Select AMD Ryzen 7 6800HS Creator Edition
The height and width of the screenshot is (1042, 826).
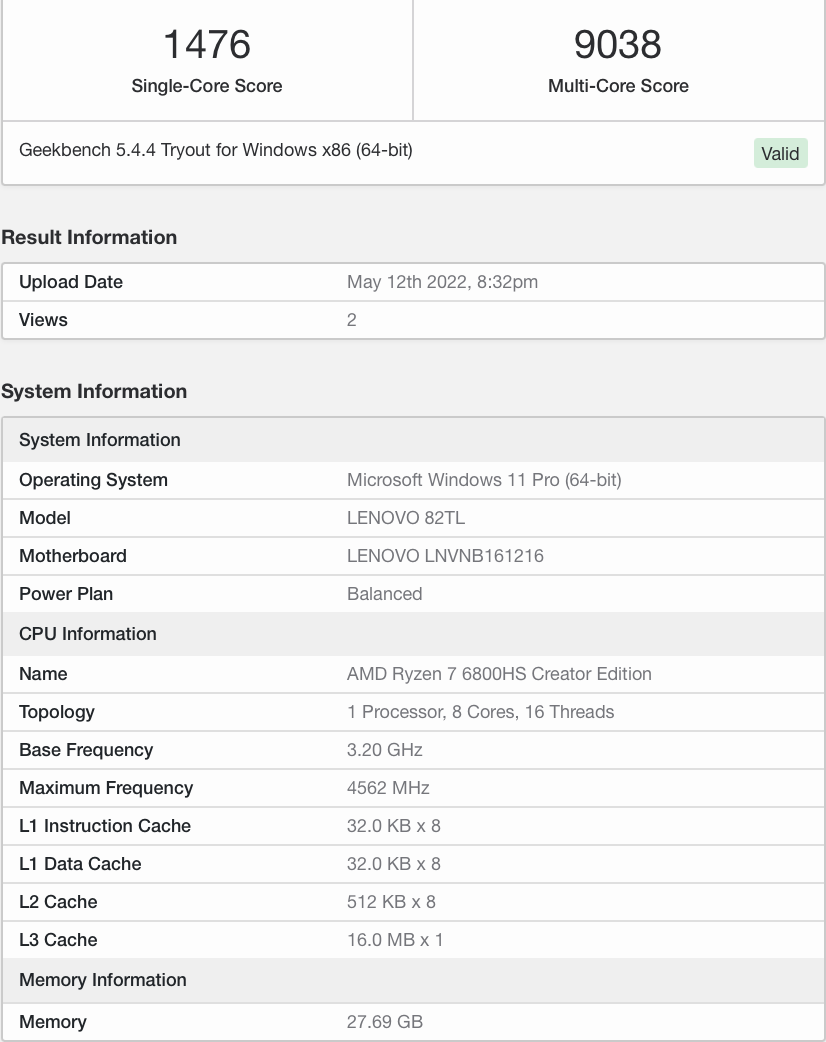[499, 674]
